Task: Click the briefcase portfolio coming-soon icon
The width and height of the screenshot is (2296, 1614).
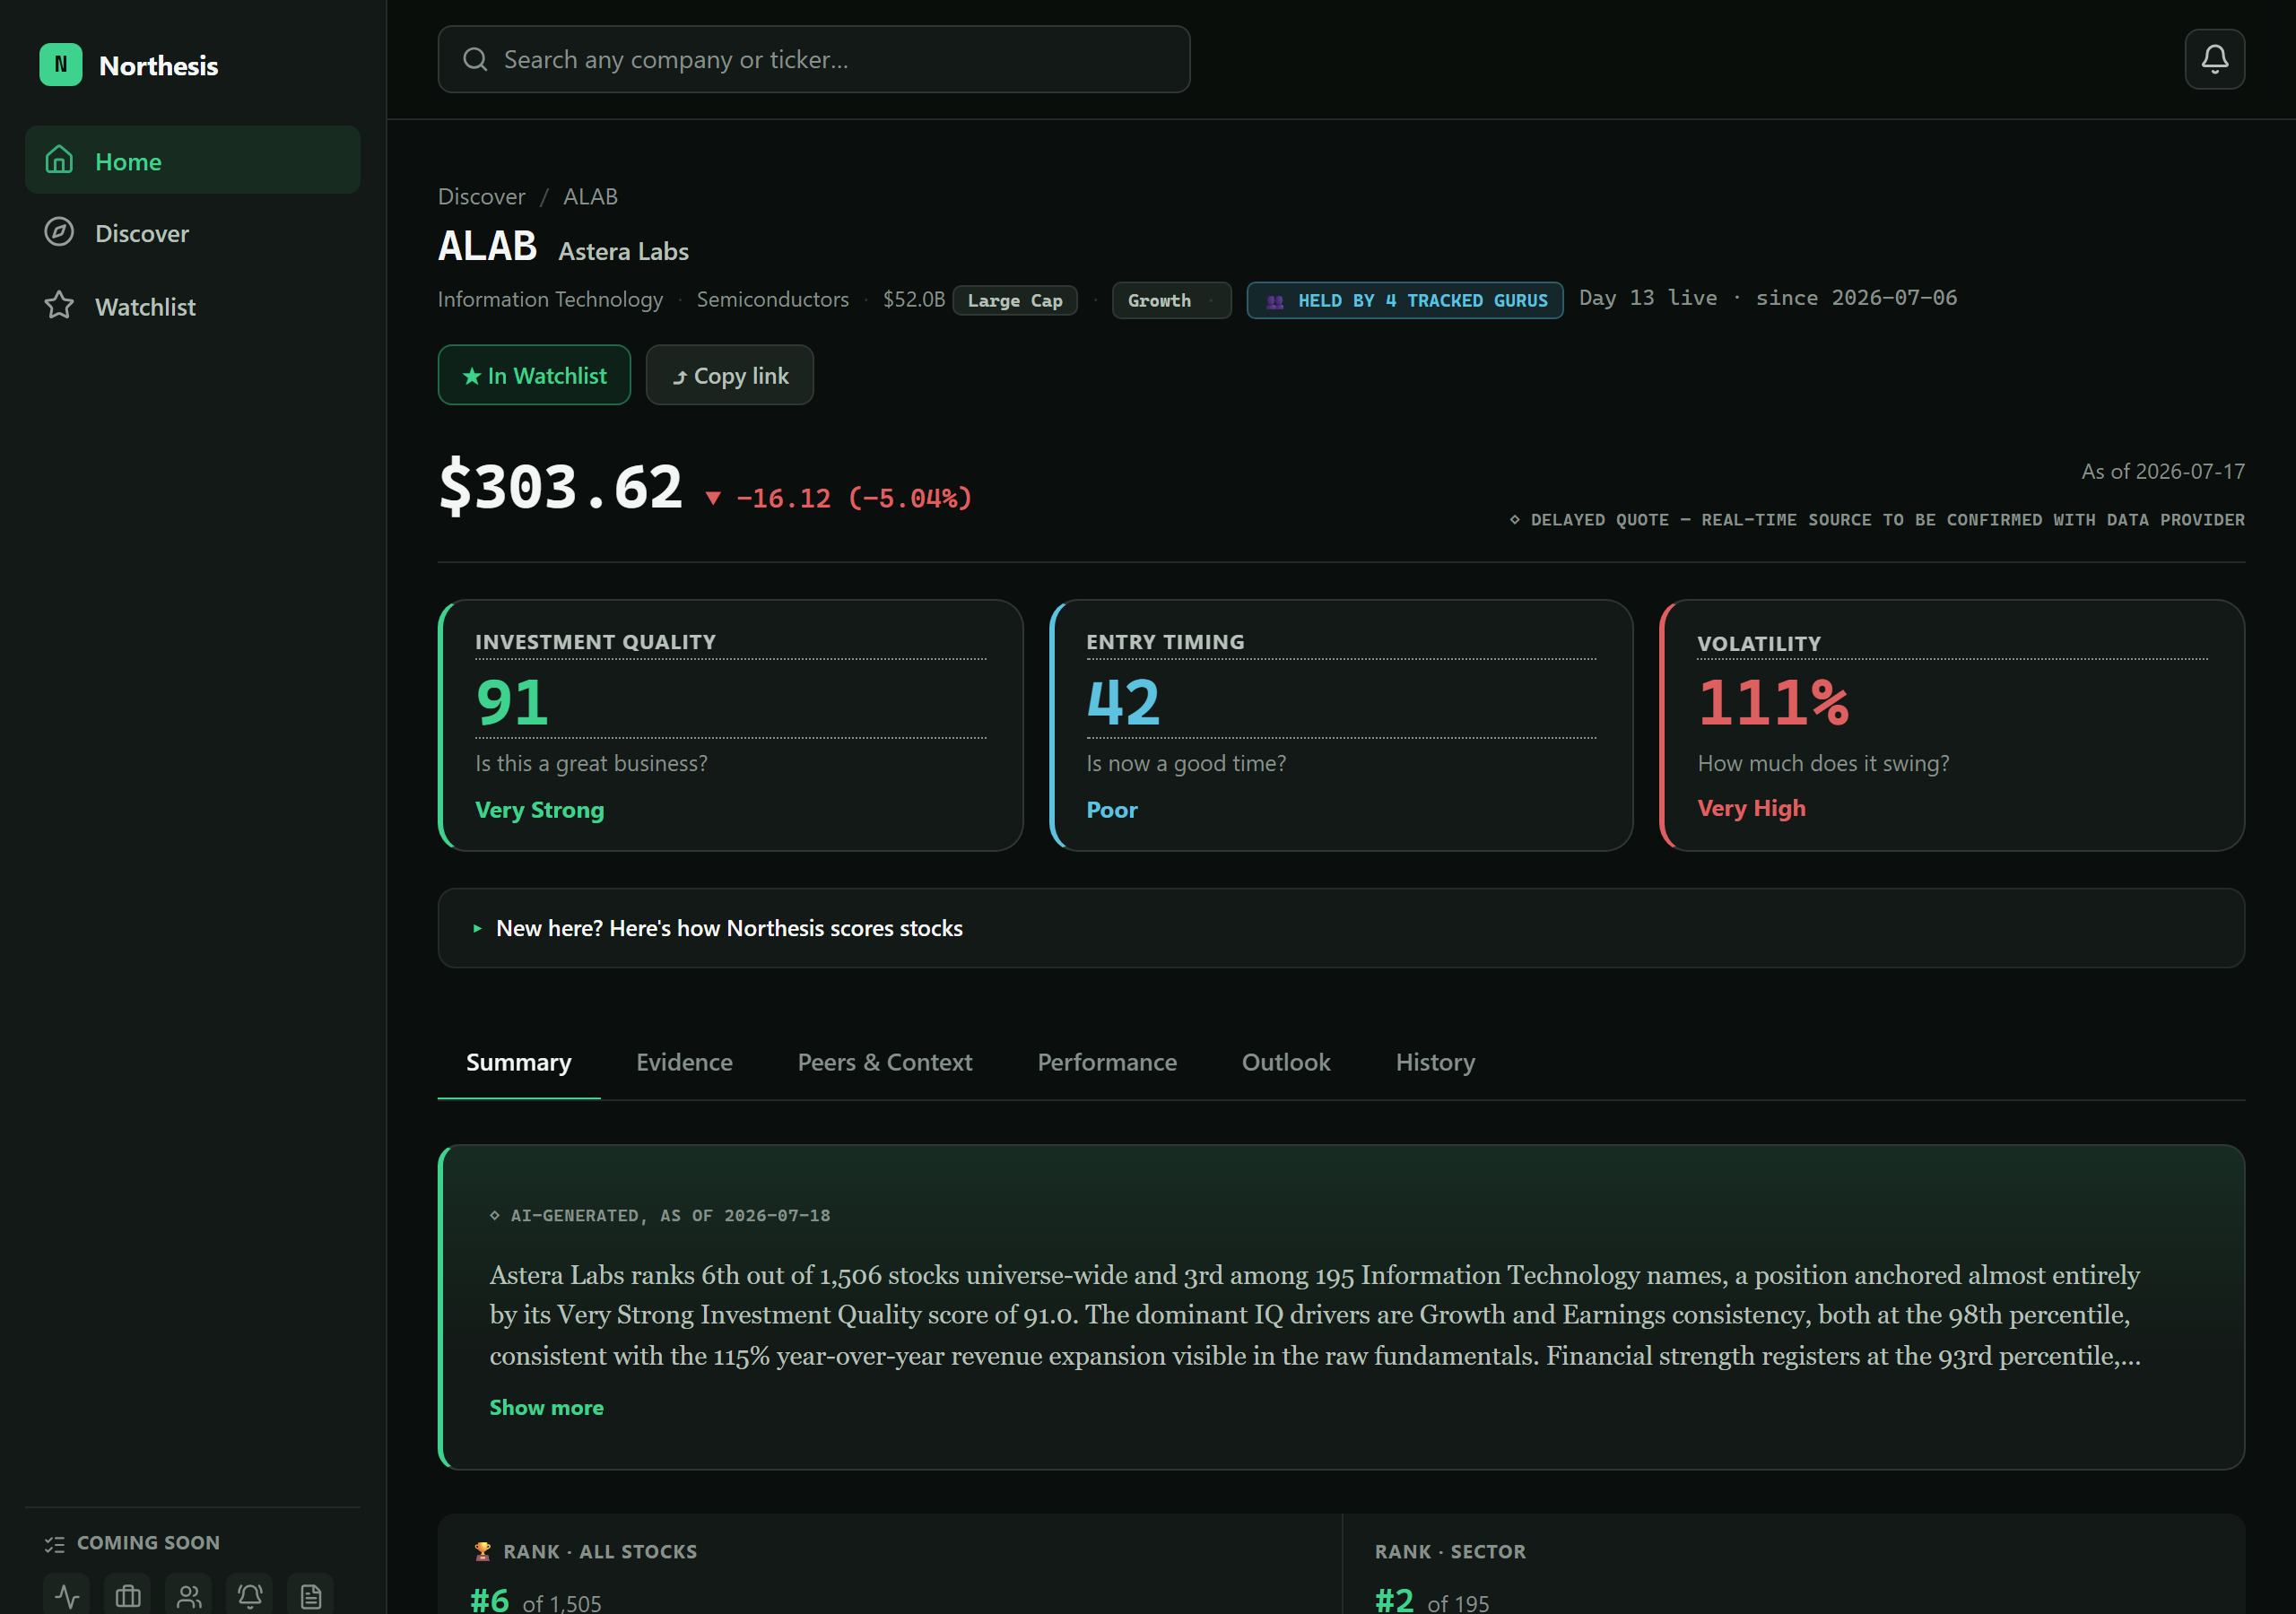Action: pos(128,1595)
